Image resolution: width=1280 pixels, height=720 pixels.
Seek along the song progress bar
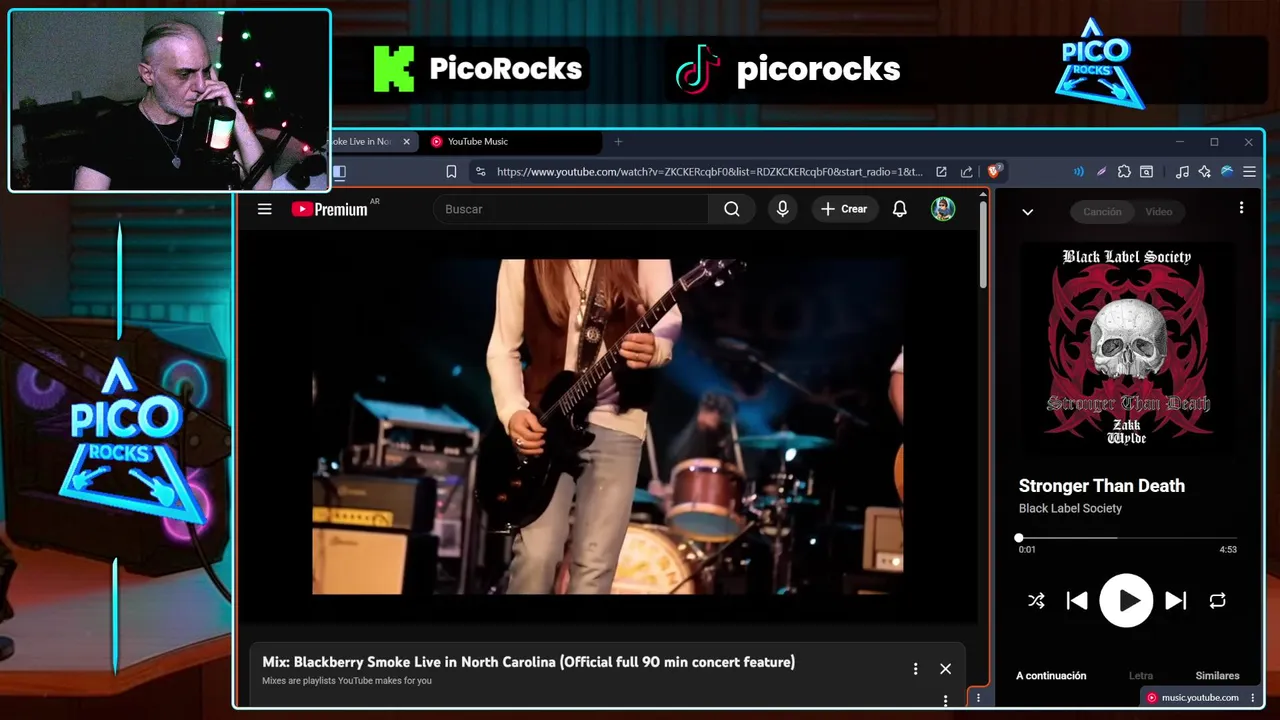point(1128,538)
